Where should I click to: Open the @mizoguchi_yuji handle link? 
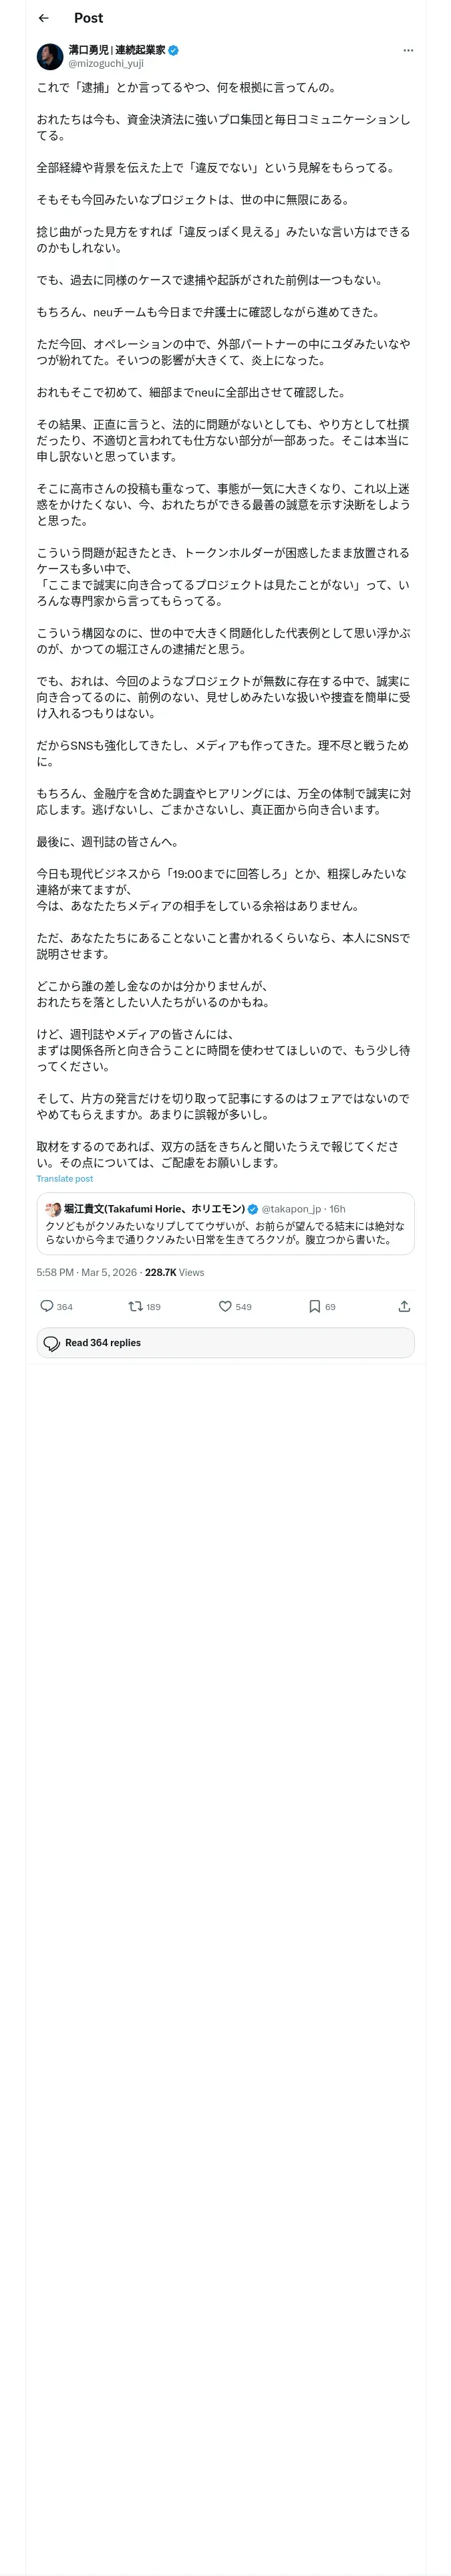click(x=106, y=63)
